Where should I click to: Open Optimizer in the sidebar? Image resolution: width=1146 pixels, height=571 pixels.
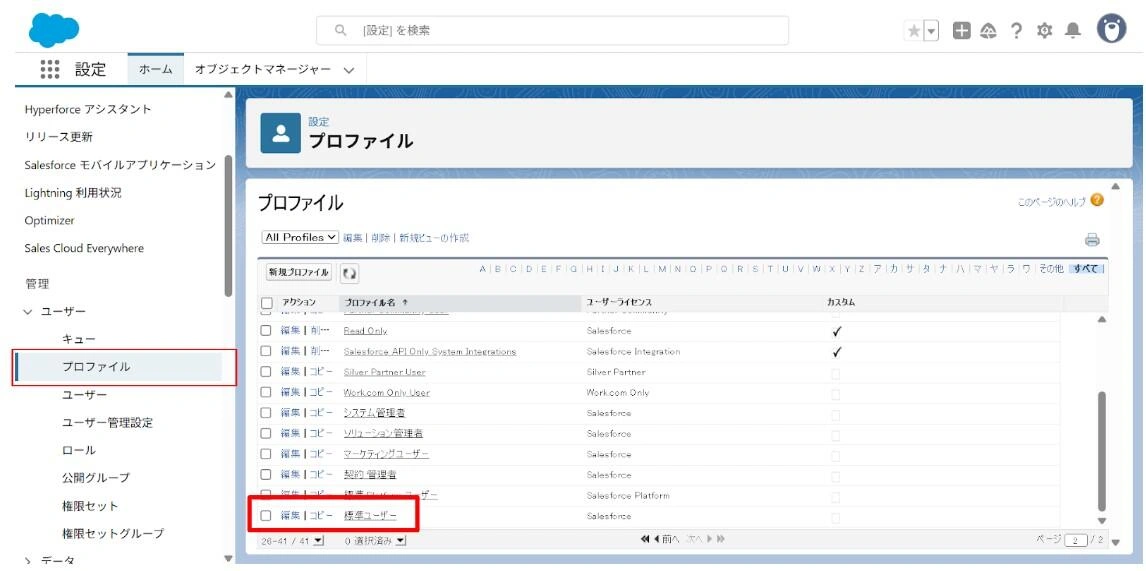(50, 220)
